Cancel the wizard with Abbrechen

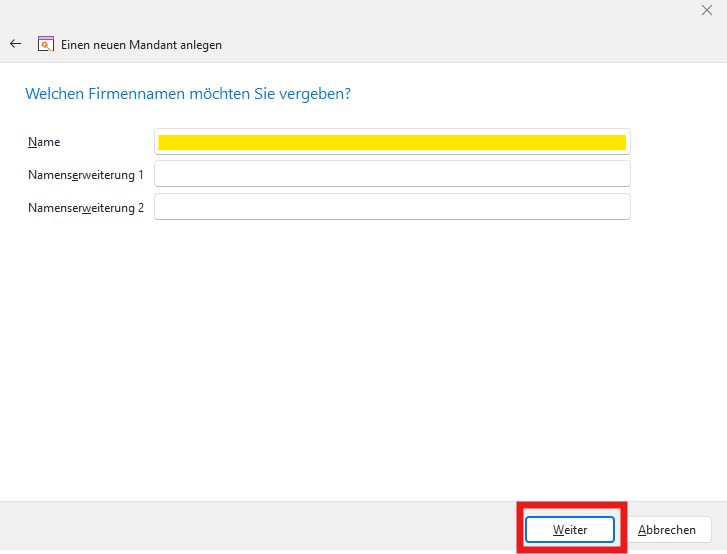click(667, 530)
